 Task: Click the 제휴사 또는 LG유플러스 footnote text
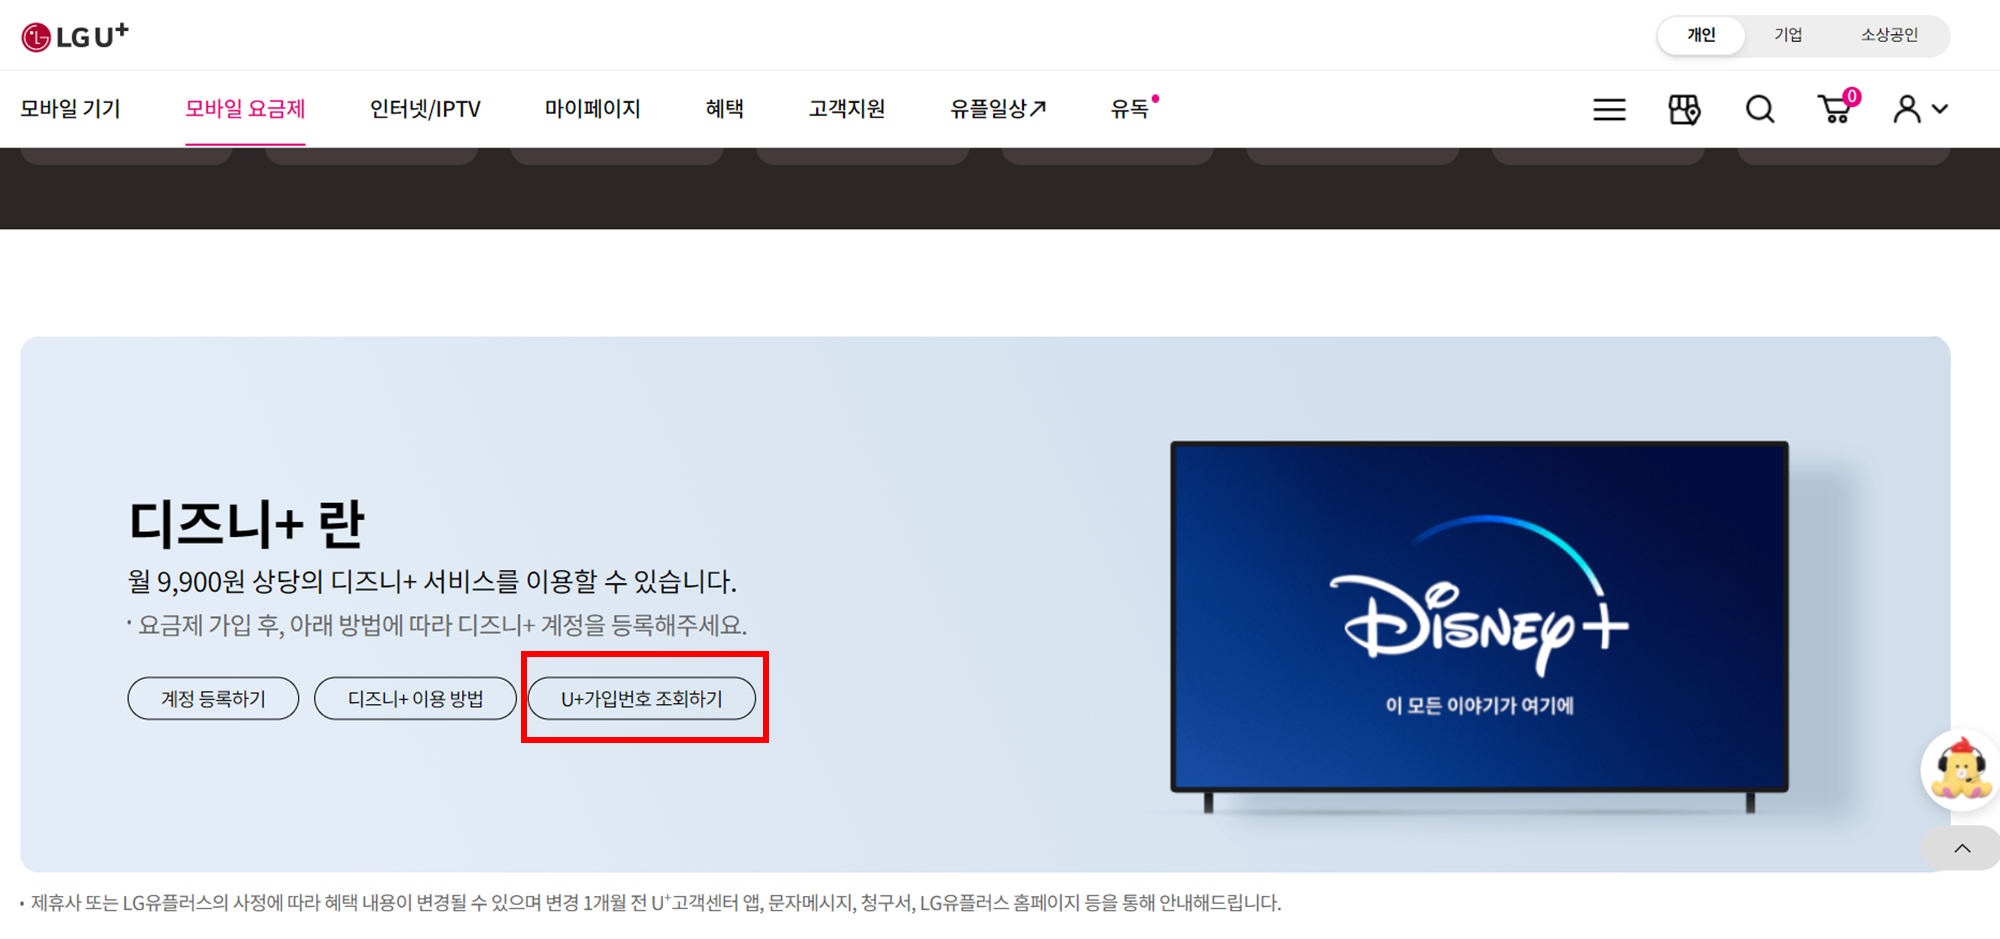[653, 903]
